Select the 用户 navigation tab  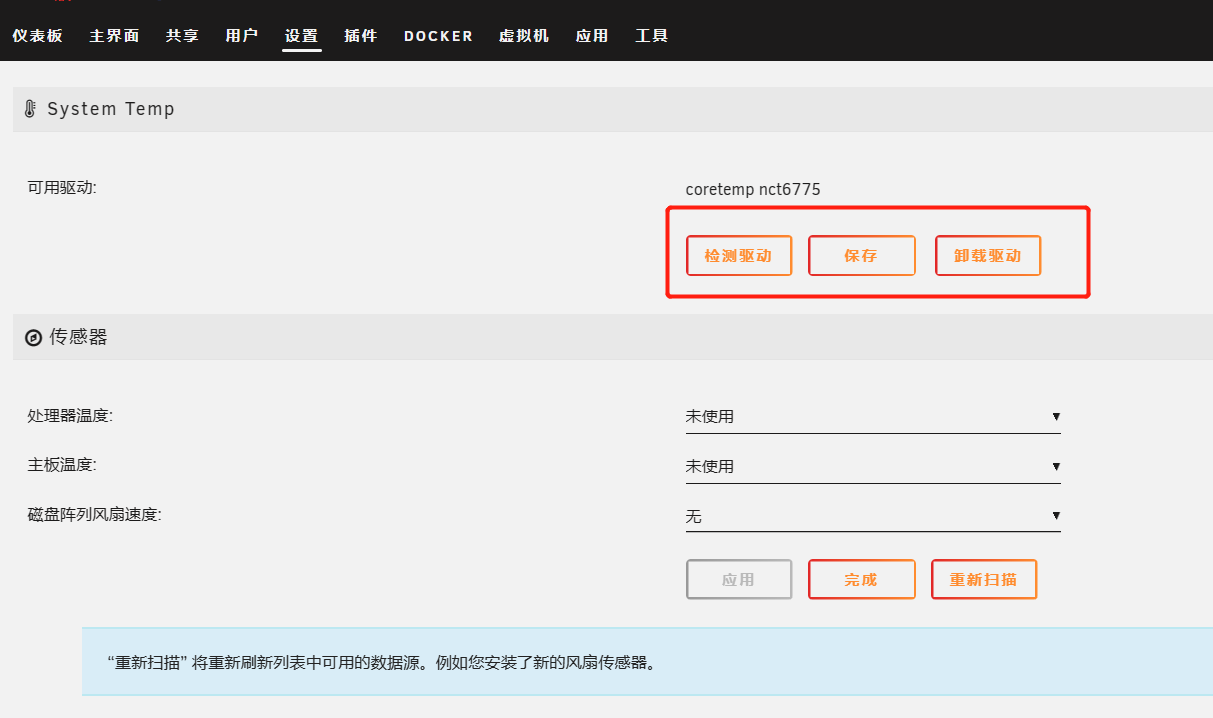tap(241, 36)
